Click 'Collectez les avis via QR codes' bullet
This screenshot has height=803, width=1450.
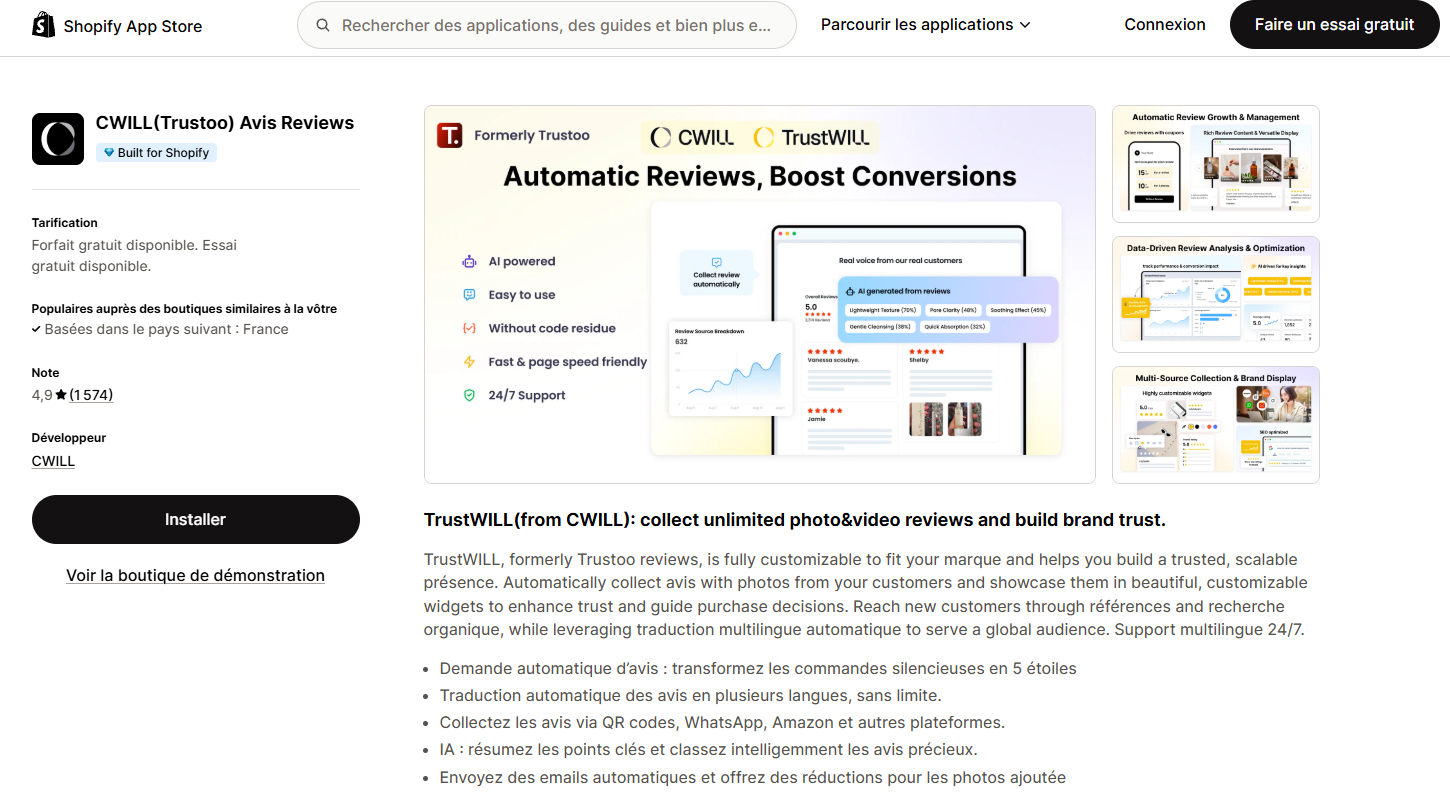[722, 722]
